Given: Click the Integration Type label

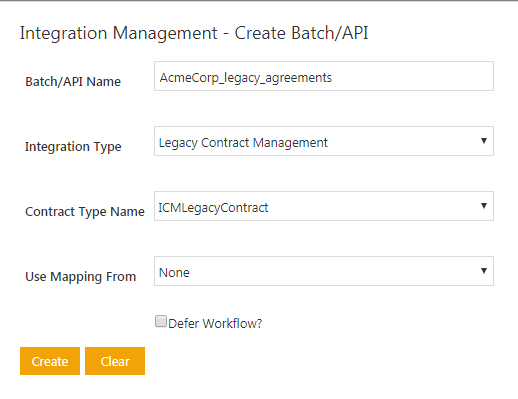Looking at the screenshot, I should (x=73, y=147).
